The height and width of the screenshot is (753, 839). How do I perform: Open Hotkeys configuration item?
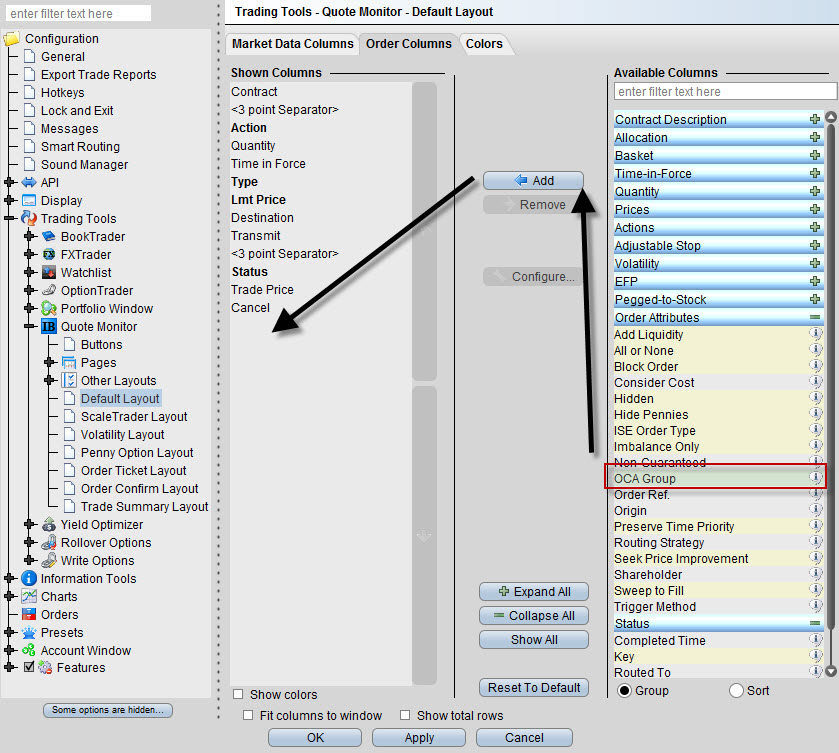(x=63, y=93)
